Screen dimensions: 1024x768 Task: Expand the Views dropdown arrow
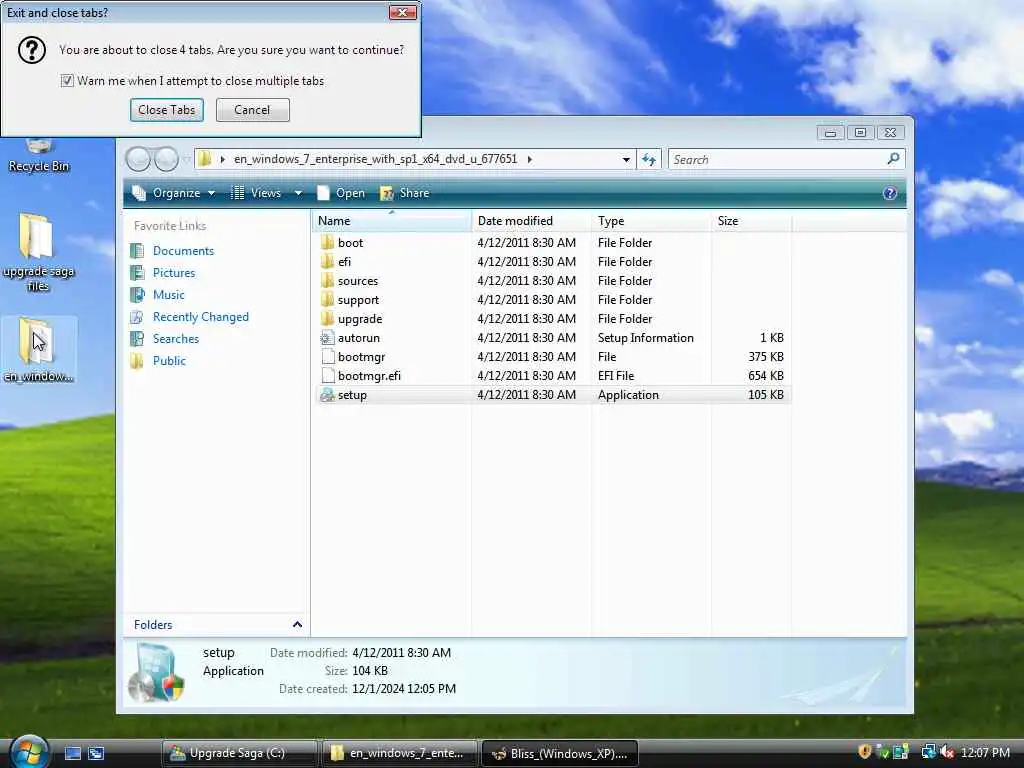(x=298, y=193)
